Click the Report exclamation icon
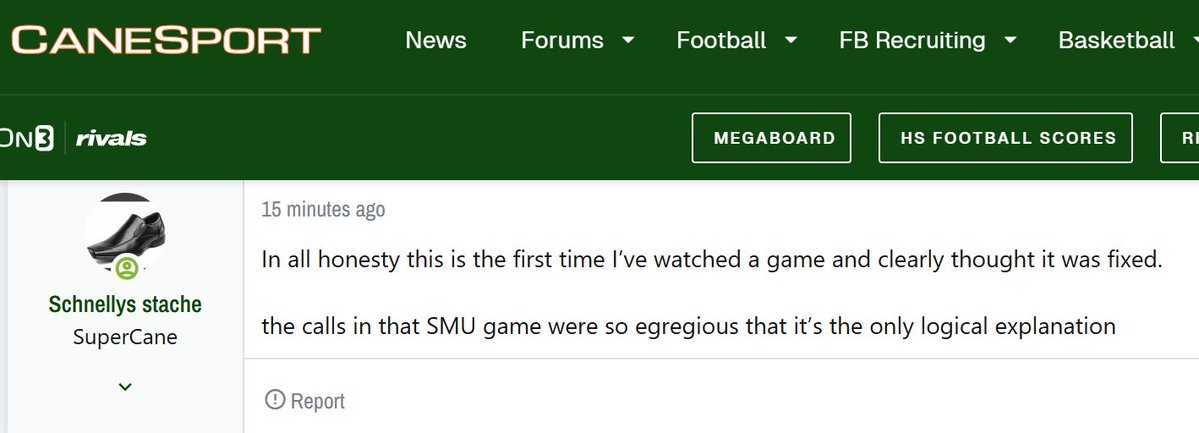This screenshot has width=1199, height=433. (274, 400)
